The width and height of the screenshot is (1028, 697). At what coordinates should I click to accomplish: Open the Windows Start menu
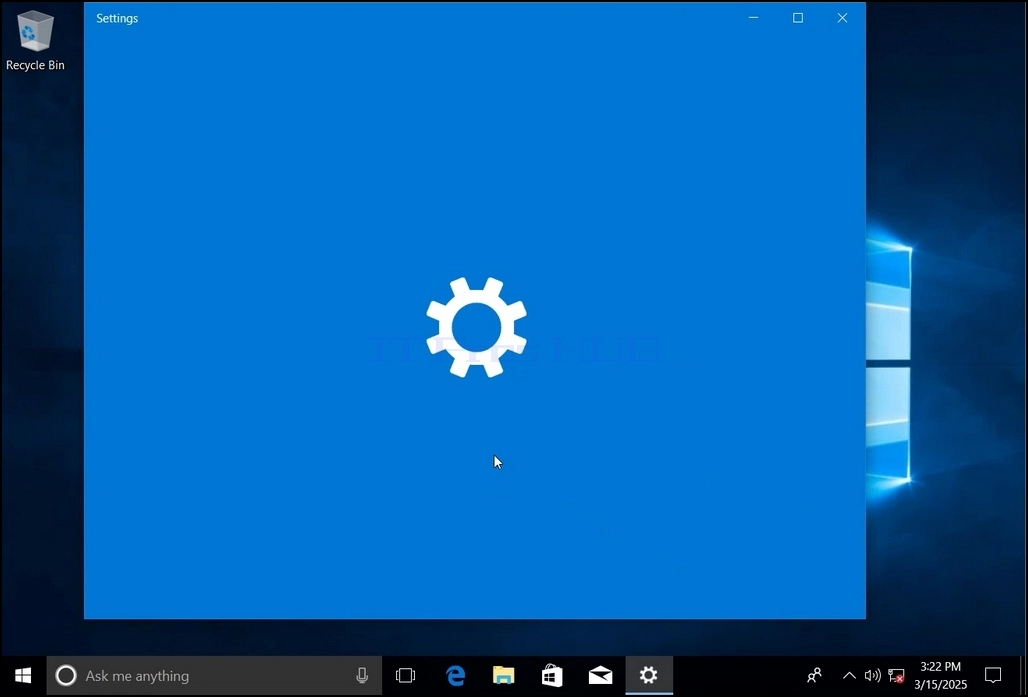pos(23,675)
